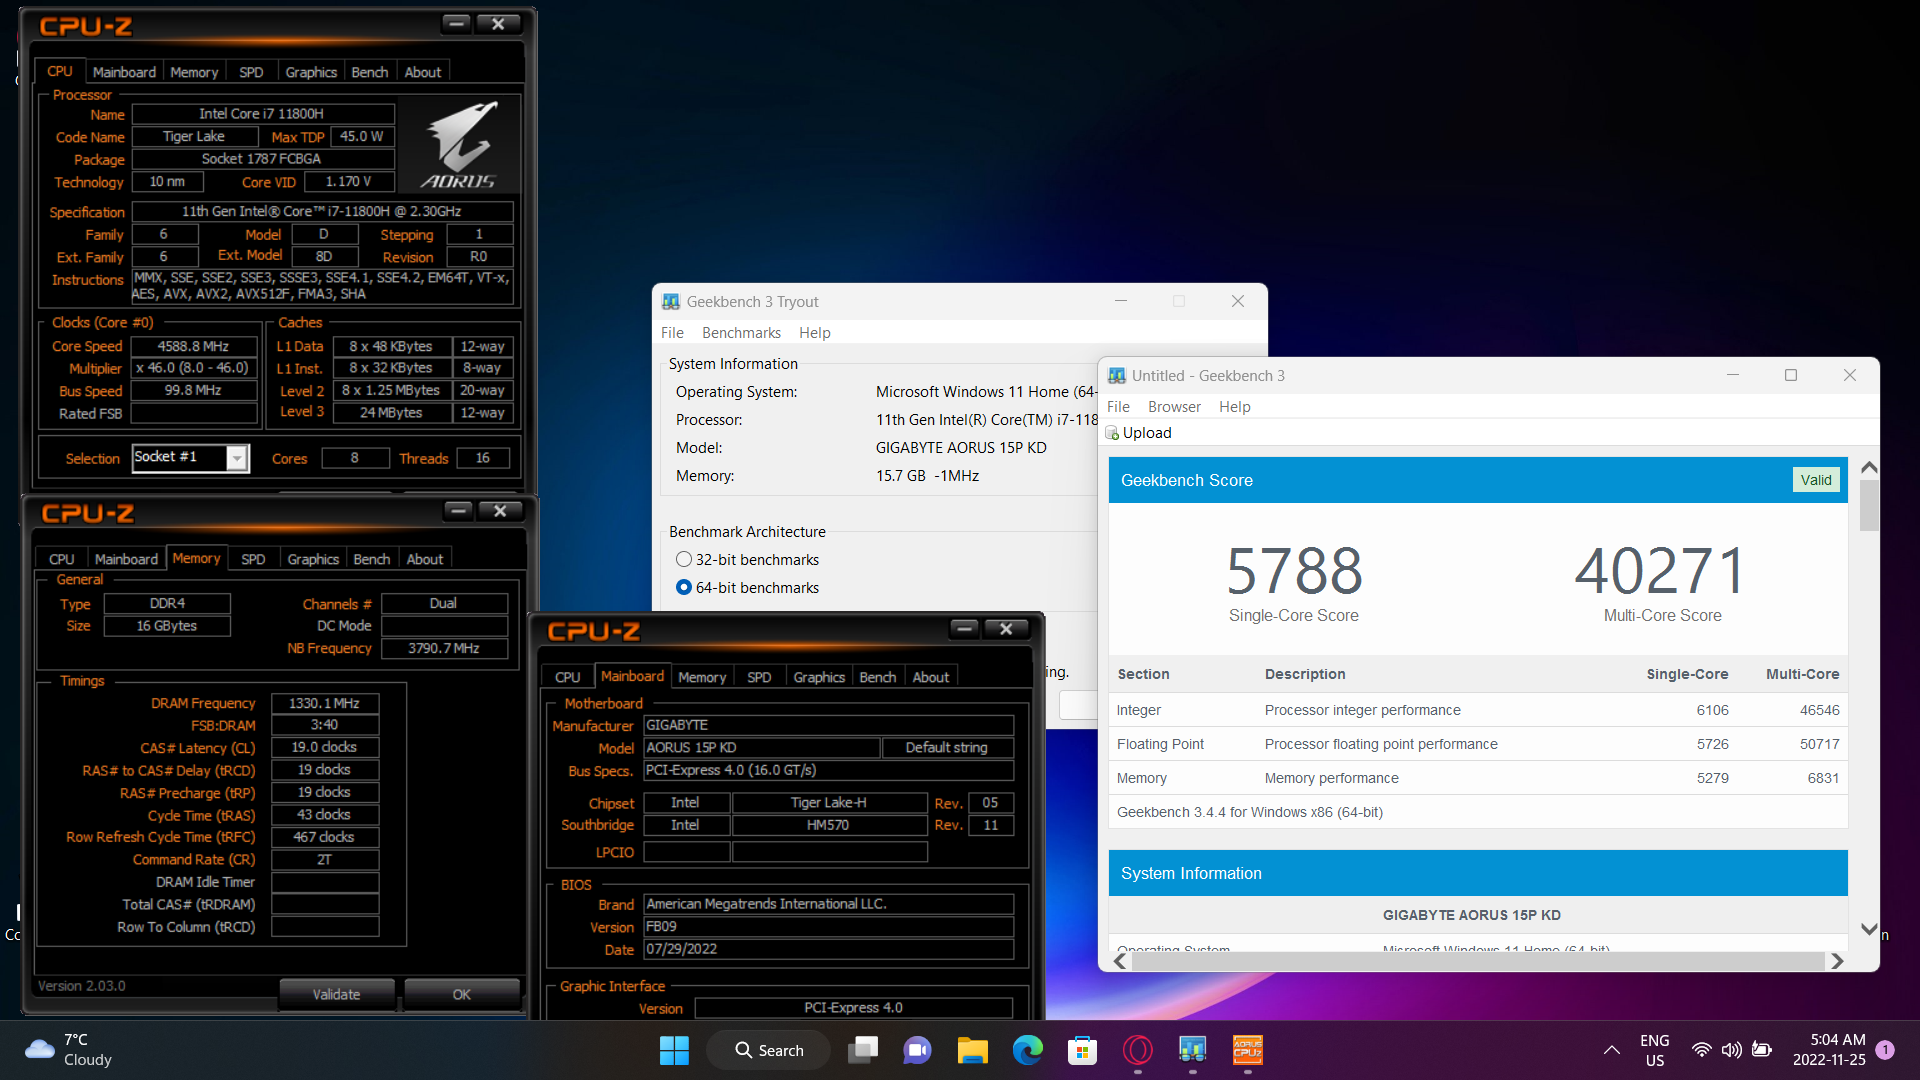Open Task View in the taskbar
This screenshot has width=1920, height=1080.
click(863, 1050)
